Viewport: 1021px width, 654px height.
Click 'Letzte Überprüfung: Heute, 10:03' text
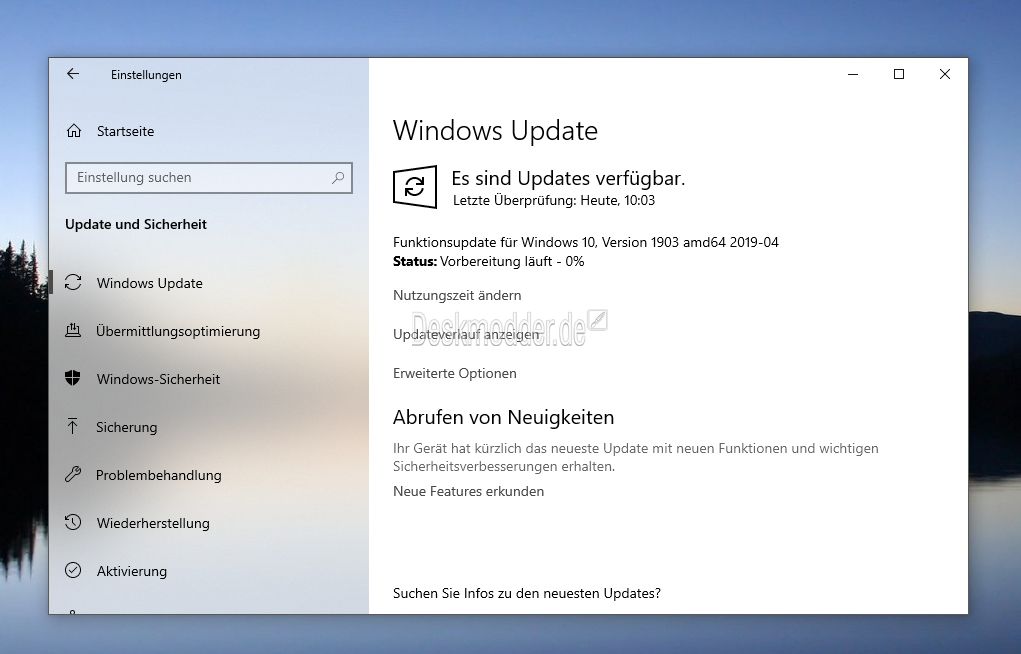coord(553,200)
